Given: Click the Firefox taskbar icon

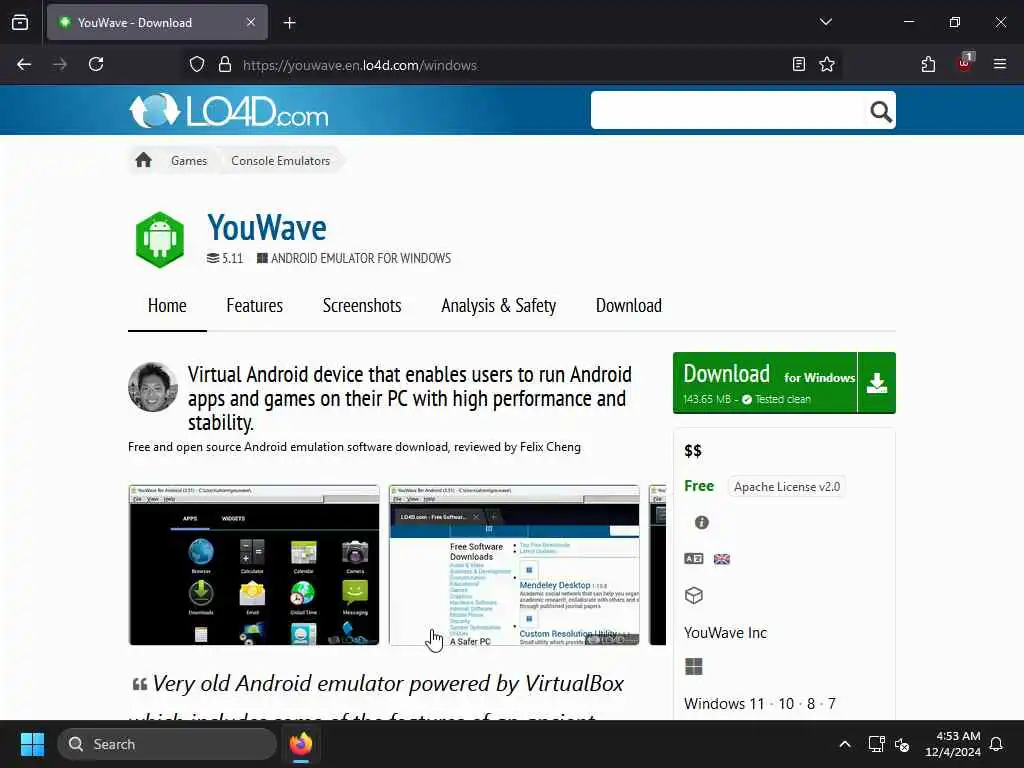Looking at the screenshot, I should pos(301,744).
